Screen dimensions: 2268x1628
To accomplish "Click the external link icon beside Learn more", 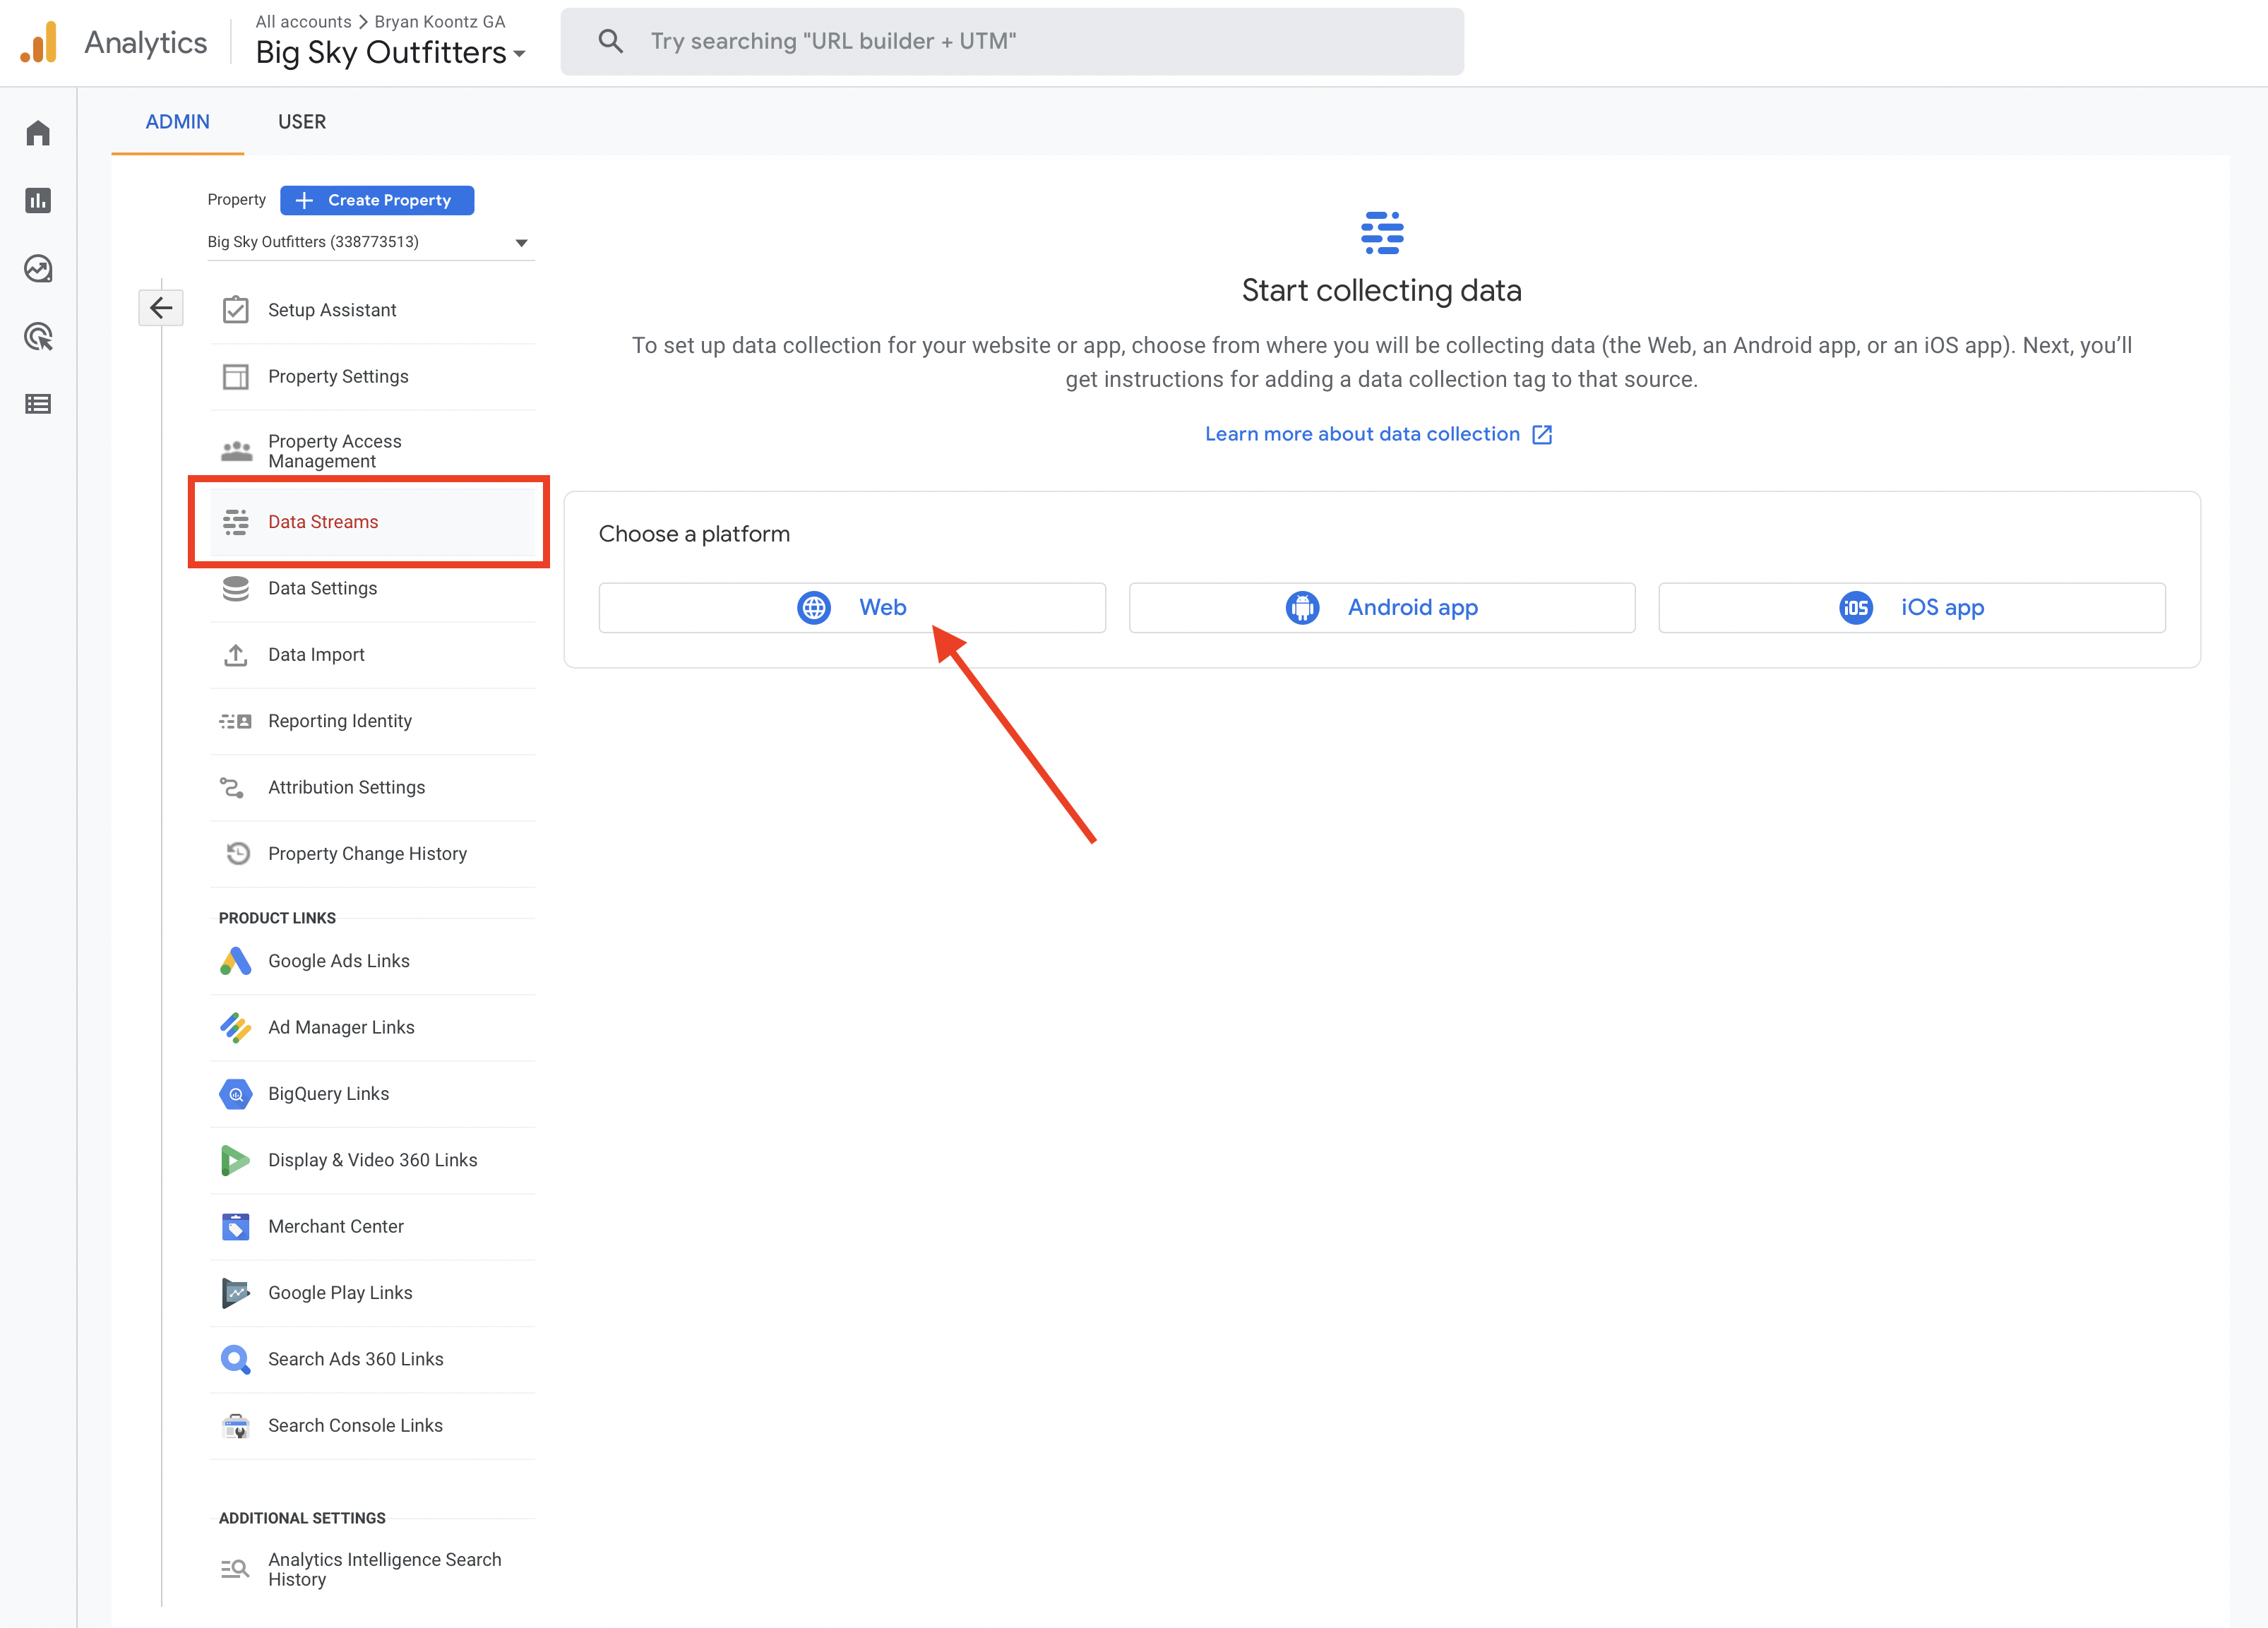I will point(1542,434).
